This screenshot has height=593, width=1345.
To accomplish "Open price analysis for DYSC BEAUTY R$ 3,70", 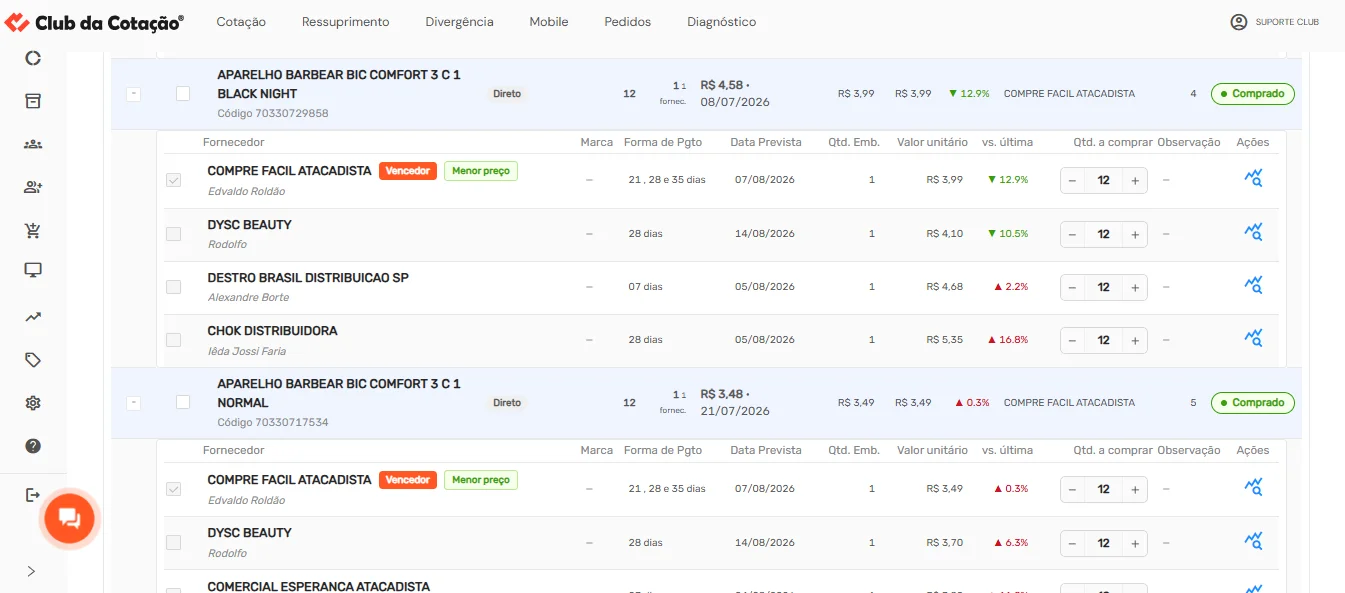I will 1253,542.
